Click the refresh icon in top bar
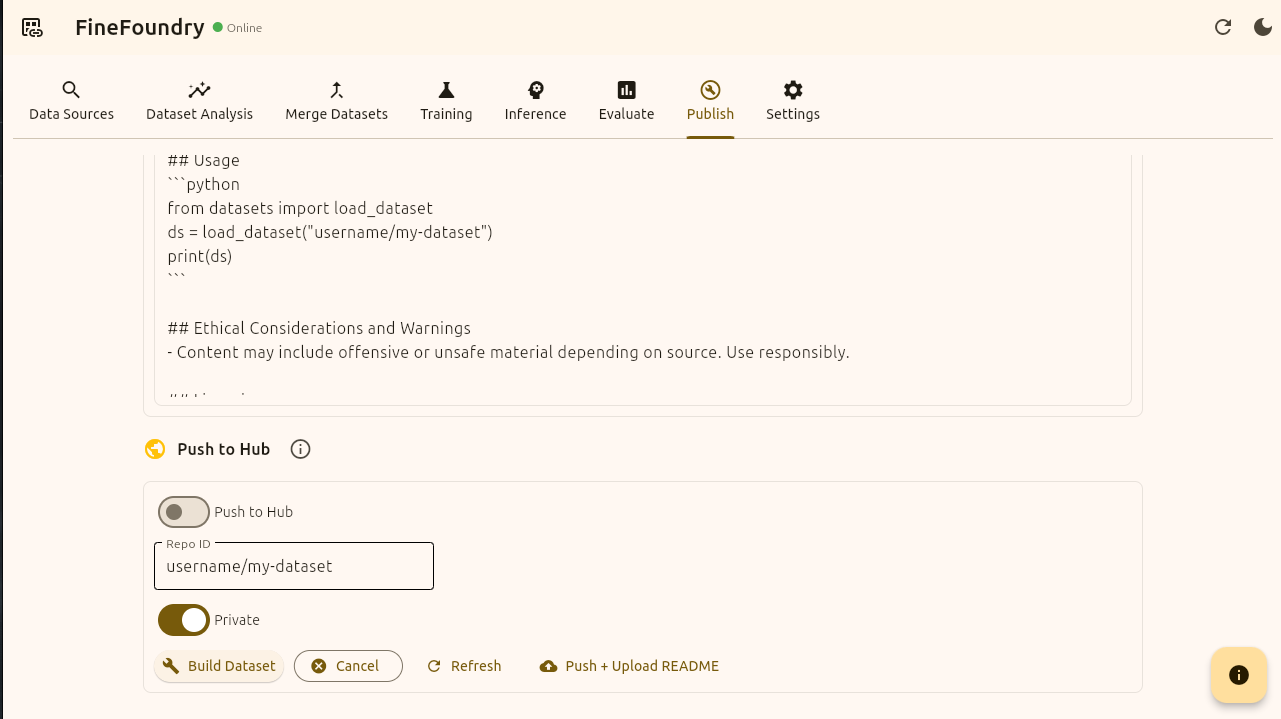This screenshot has height=719, width=1281. tap(1222, 27)
